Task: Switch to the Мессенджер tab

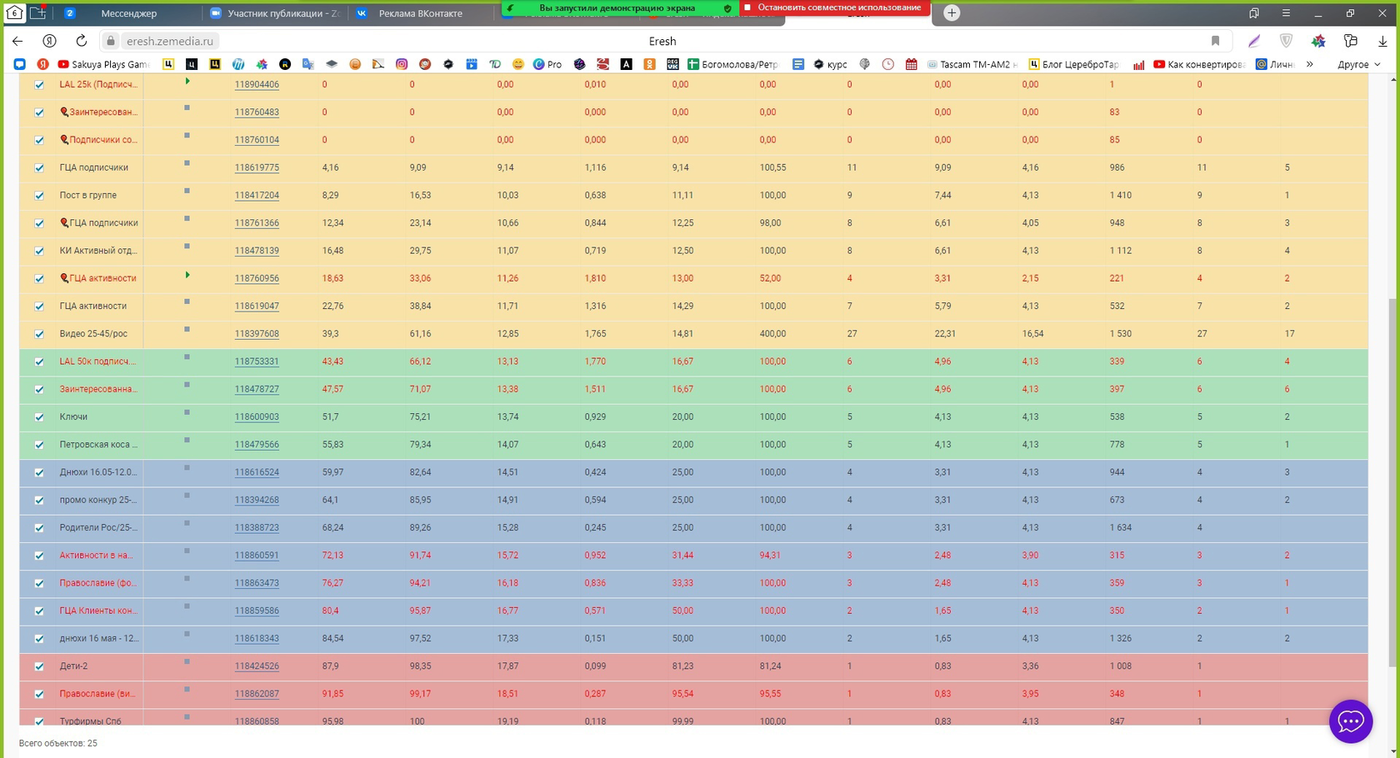Action: click(x=129, y=13)
